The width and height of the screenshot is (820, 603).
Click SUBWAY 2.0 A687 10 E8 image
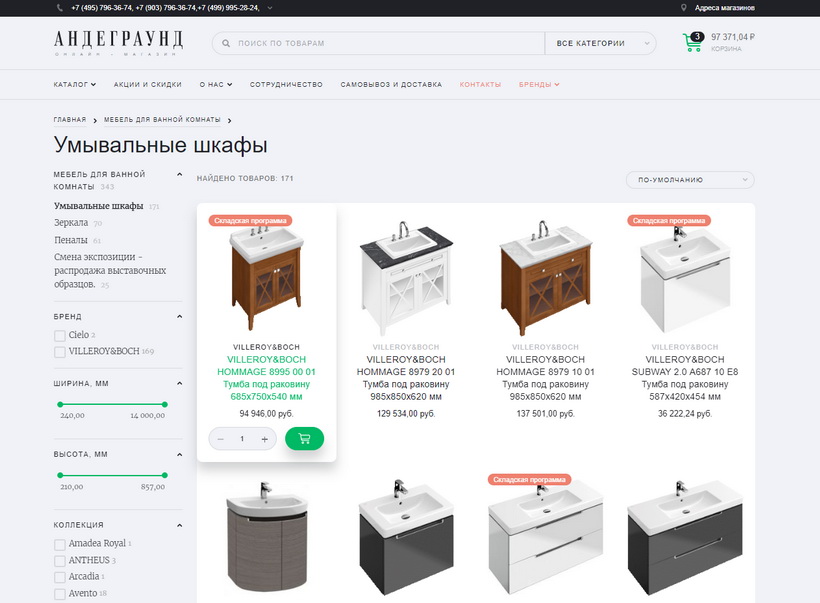point(685,280)
